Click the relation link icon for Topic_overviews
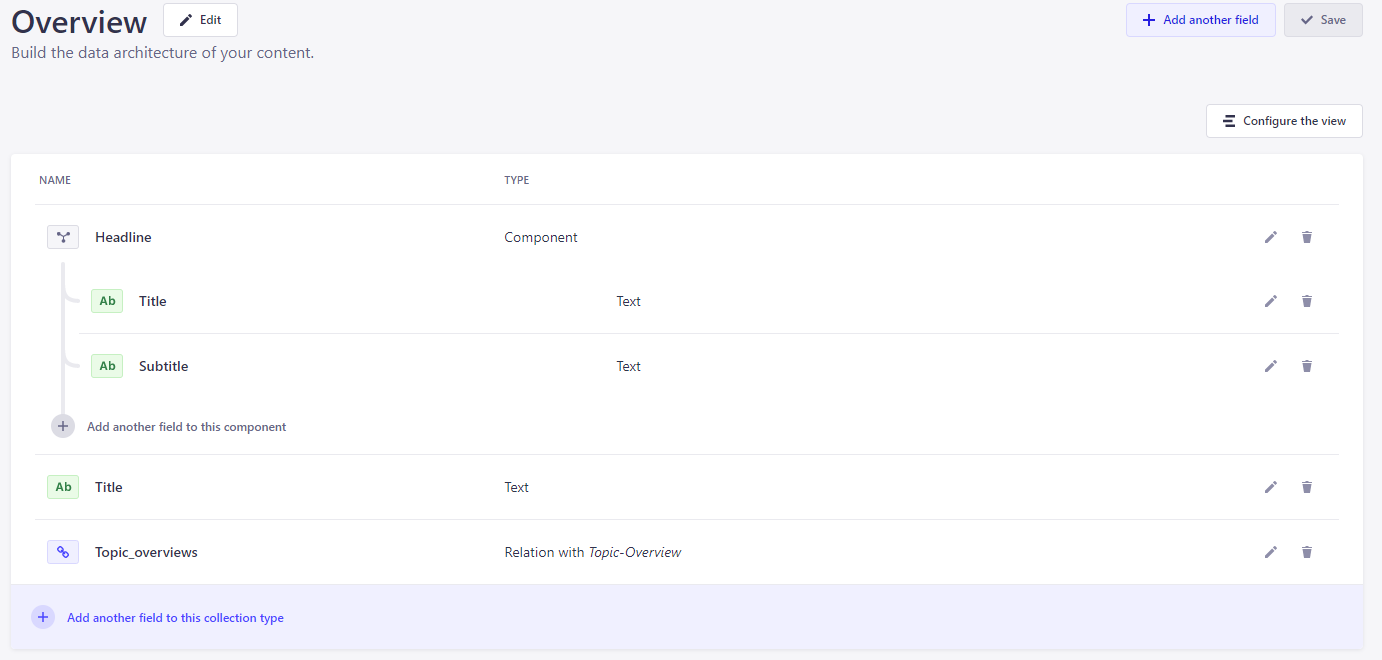 (63, 552)
